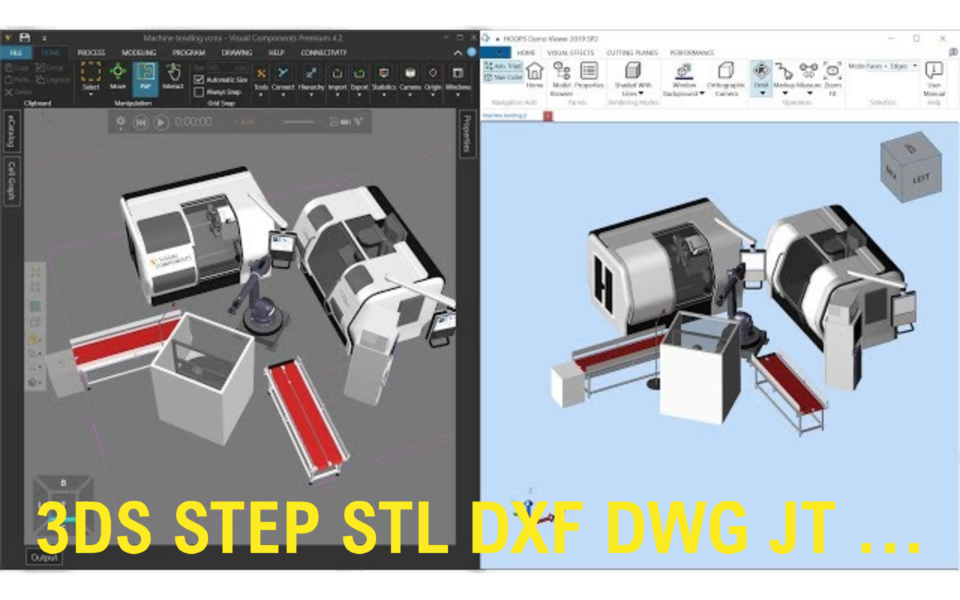Expand the Tools dropdown arrow
960x600 pixels.
point(261,95)
